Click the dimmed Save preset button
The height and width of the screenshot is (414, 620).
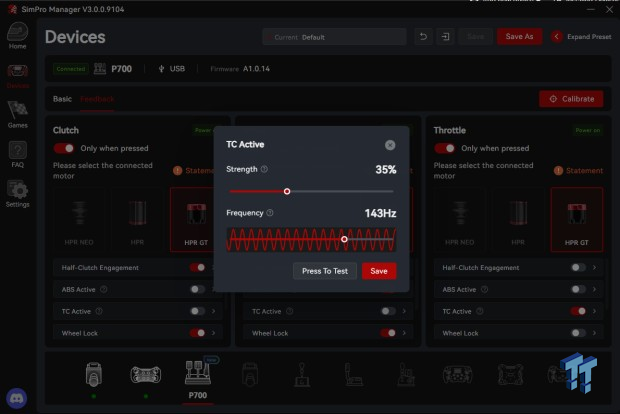(475, 37)
